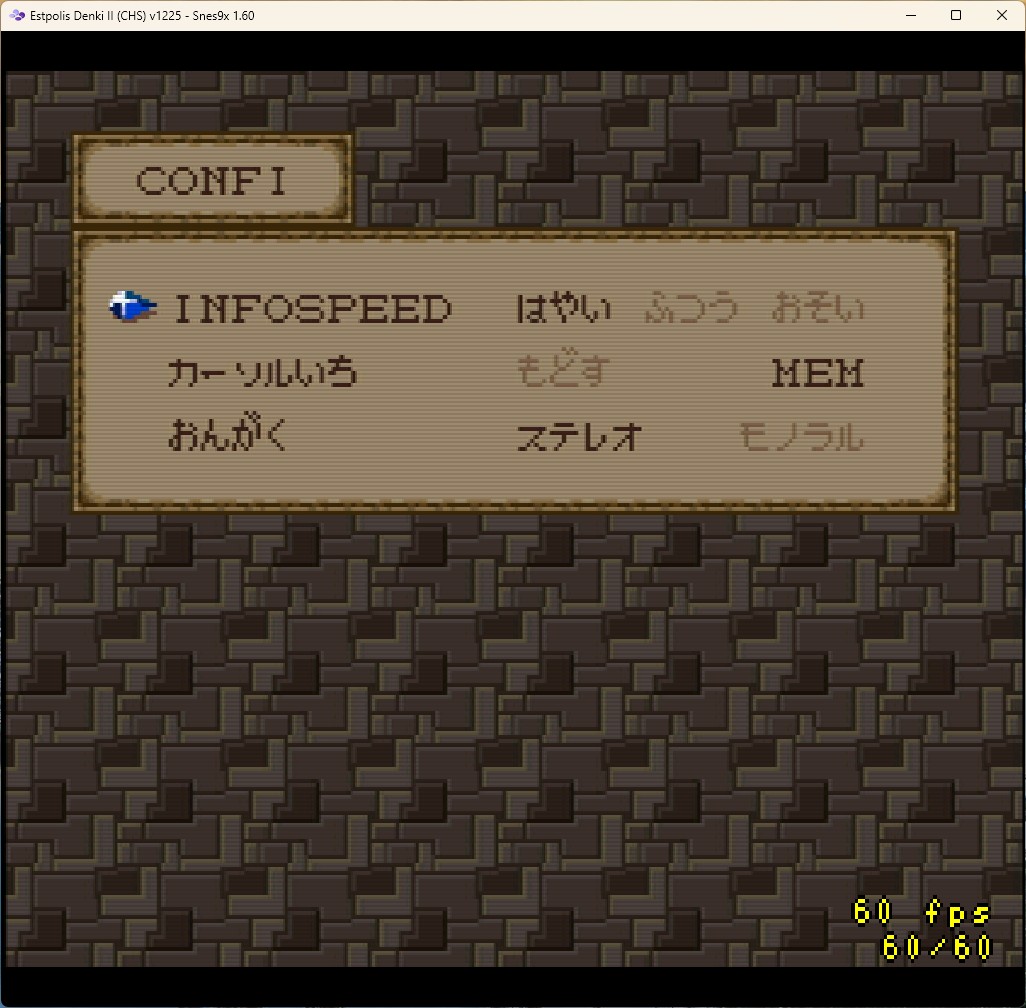The image size is (1026, 1008).
Task: Click the 60 fps counter
Action: (x=921, y=912)
